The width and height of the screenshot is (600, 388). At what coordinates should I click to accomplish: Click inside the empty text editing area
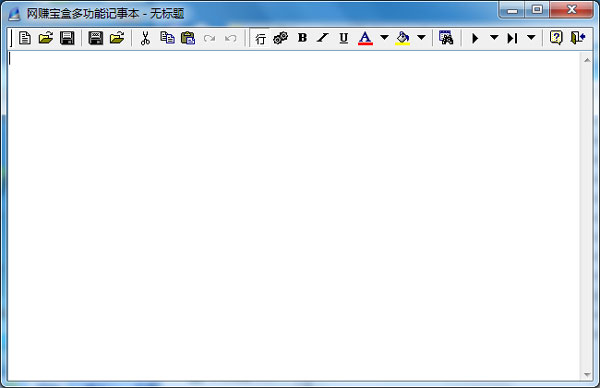[x=294, y=216]
